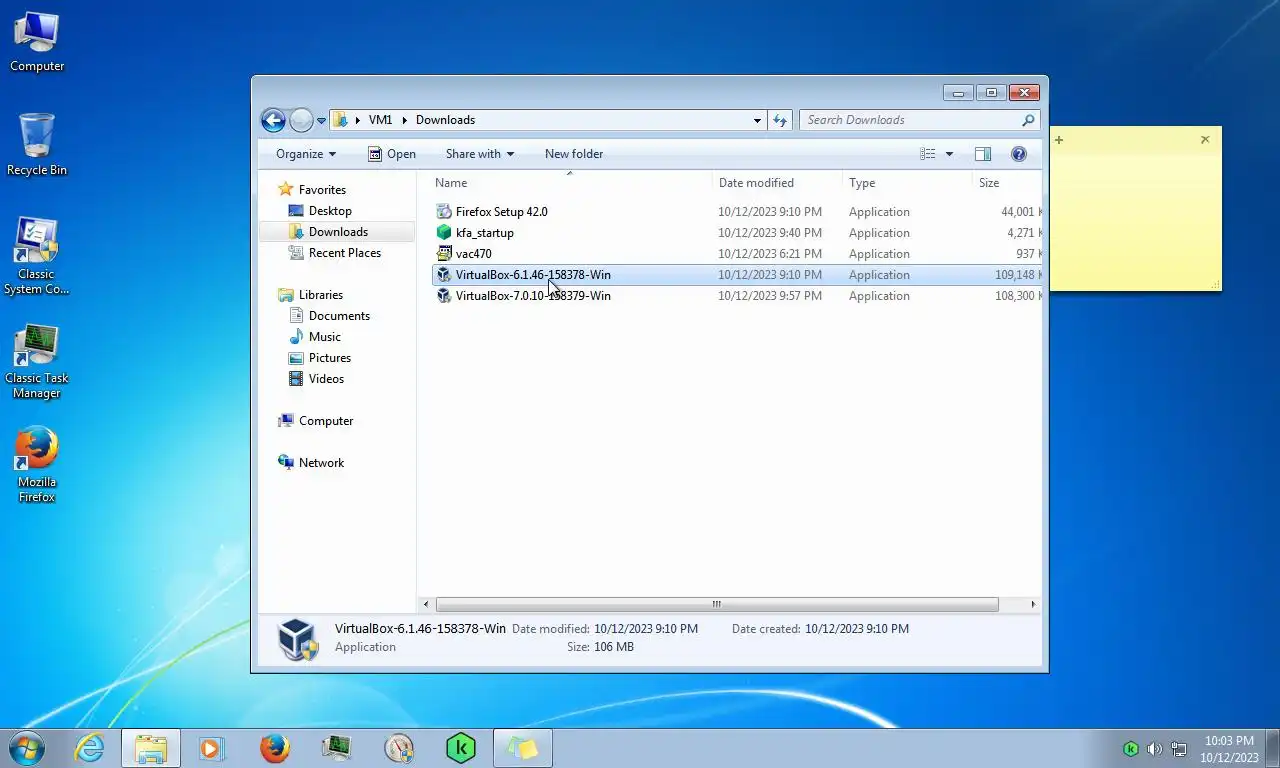
Task: Click the Back navigation button
Action: point(273,120)
